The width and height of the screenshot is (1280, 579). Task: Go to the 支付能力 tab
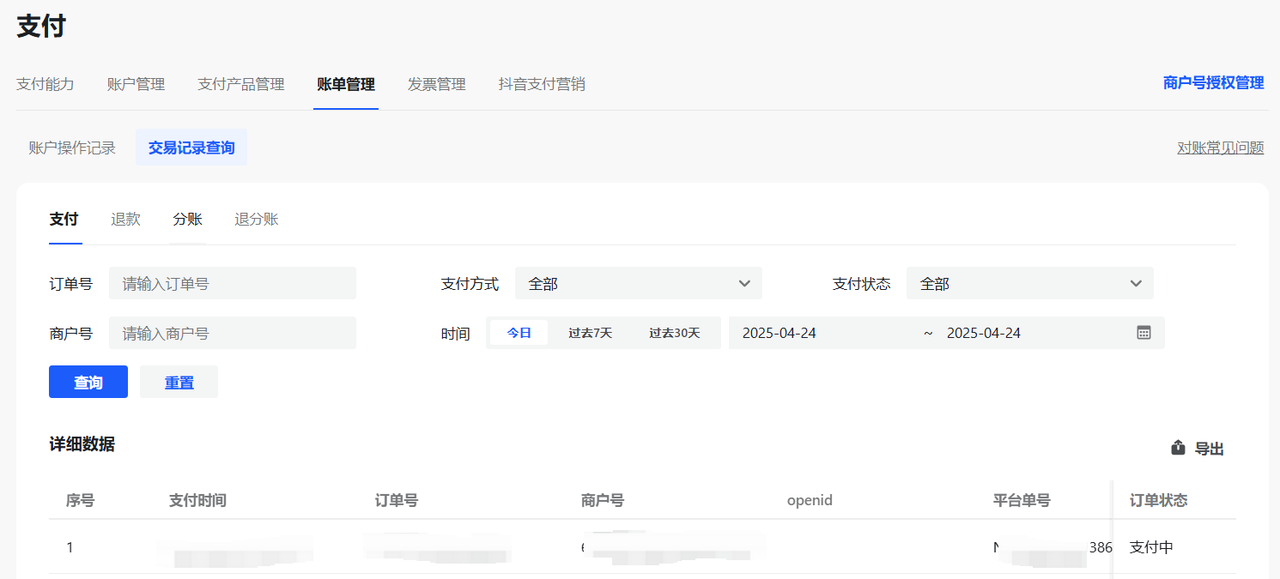(x=45, y=84)
